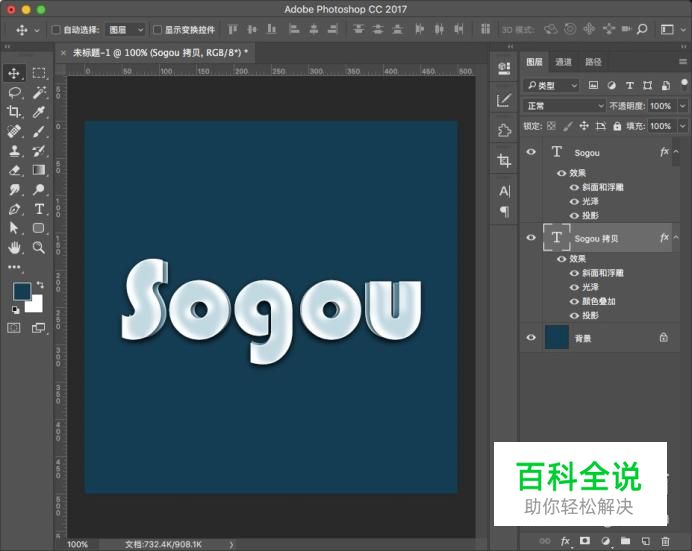Add a layer mask
Viewport: 692px width, 551px height.
(585, 541)
